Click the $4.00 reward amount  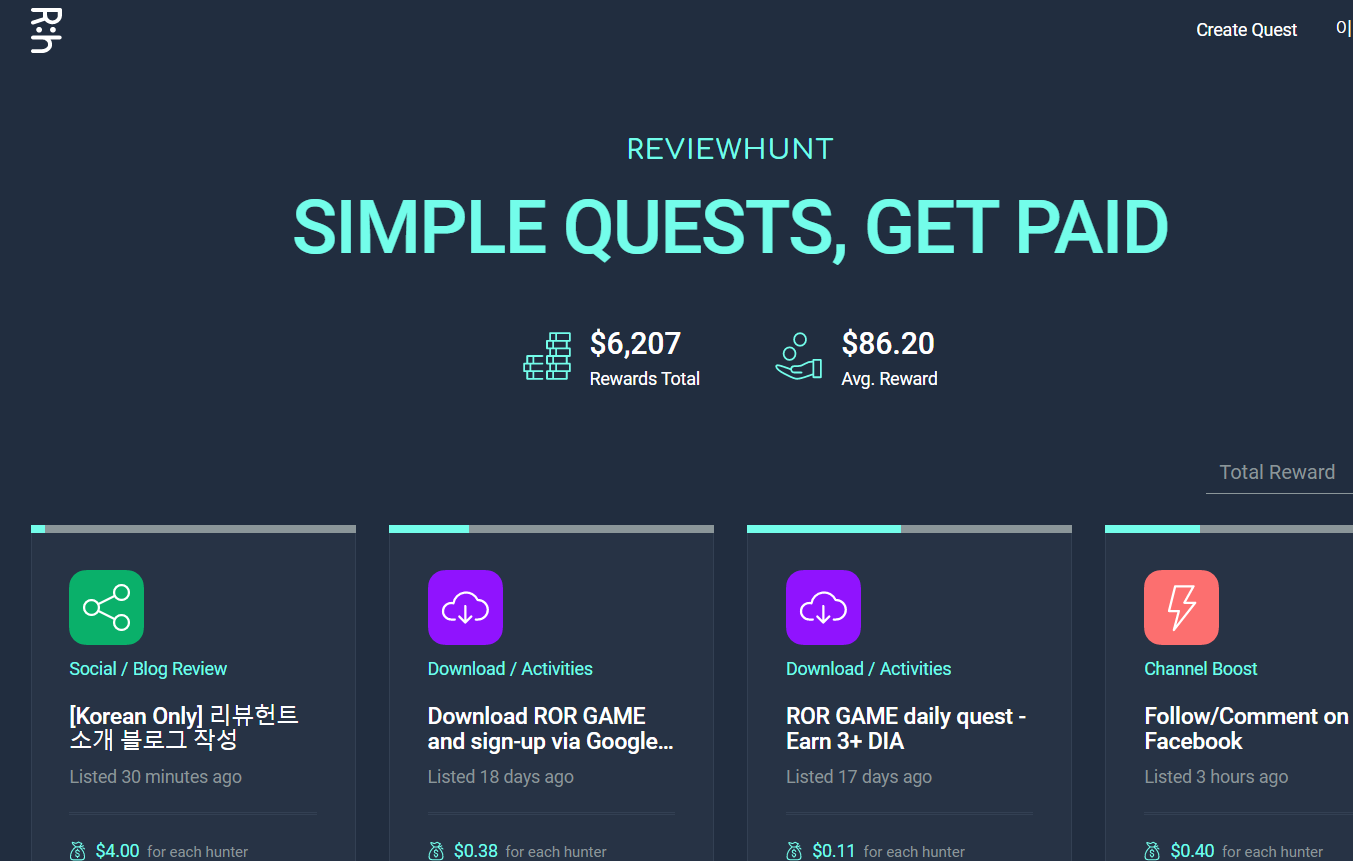(118, 851)
